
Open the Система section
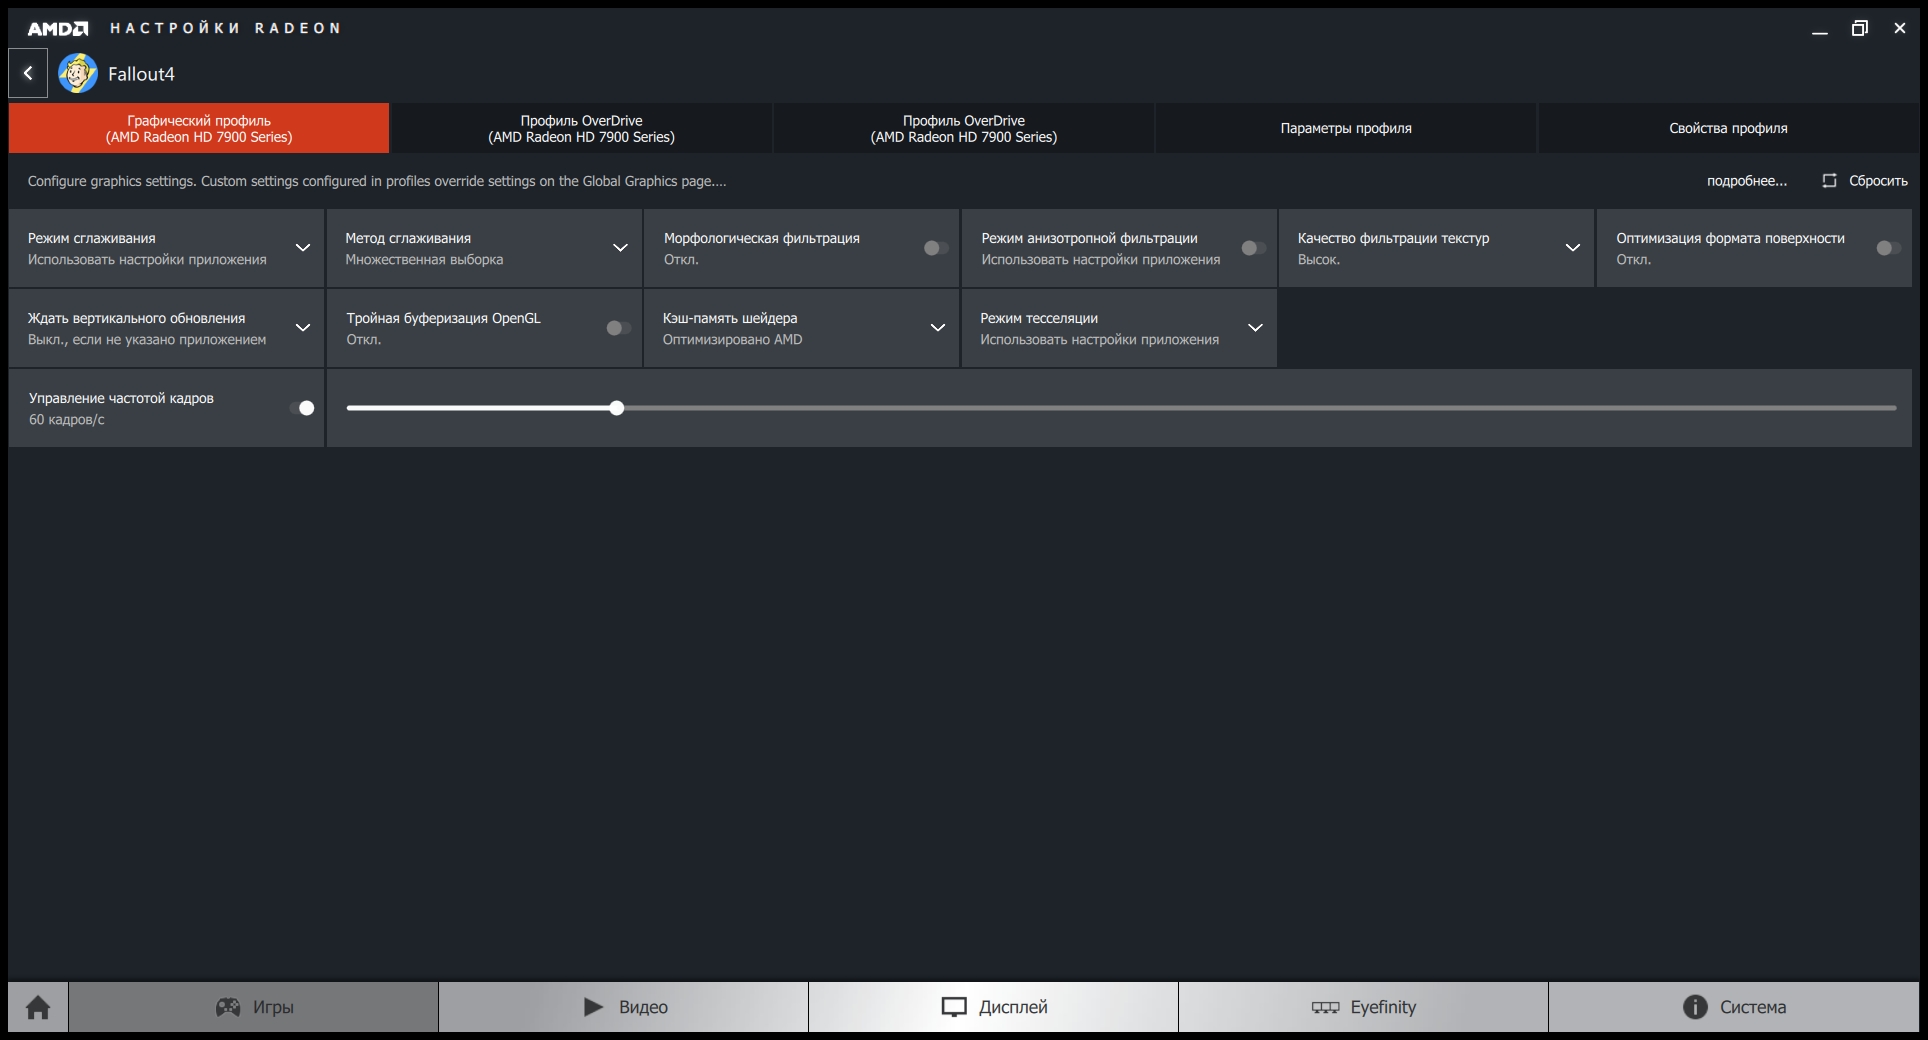(x=1734, y=1007)
